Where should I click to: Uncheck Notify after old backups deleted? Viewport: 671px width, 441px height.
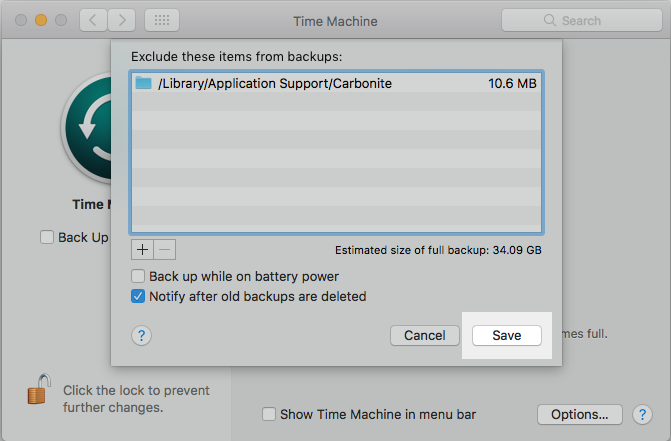tap(138, 296)
